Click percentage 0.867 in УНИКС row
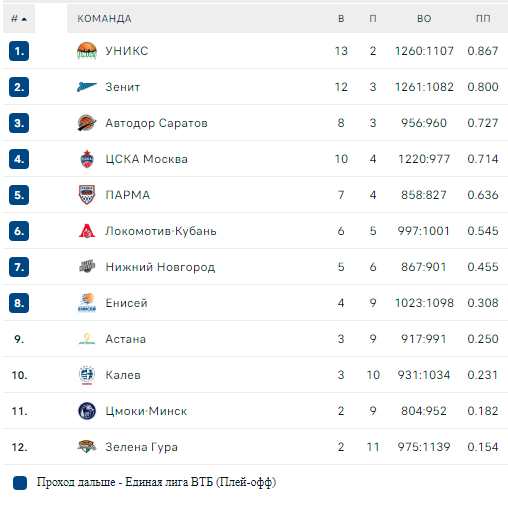Image resolution: width=508 pixels, height=505 pixels. 483,51
